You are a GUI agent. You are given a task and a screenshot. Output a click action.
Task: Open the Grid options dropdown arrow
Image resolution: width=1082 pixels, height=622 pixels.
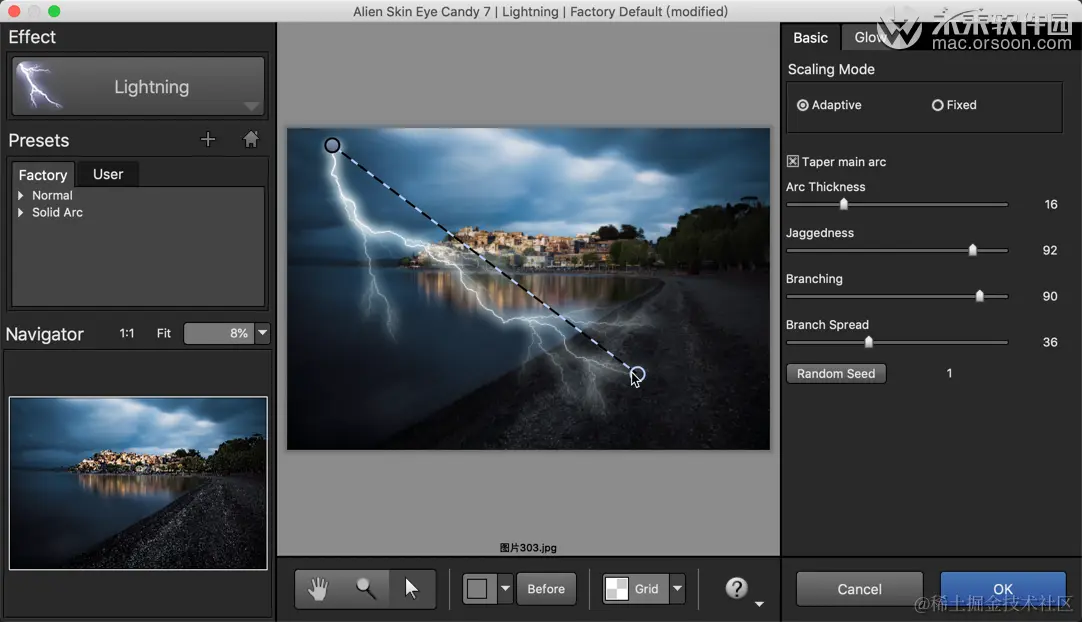tap(678, 589)
